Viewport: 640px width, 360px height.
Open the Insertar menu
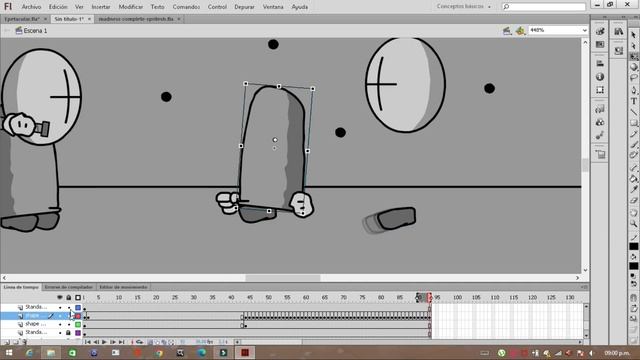(x=101, y=7)
